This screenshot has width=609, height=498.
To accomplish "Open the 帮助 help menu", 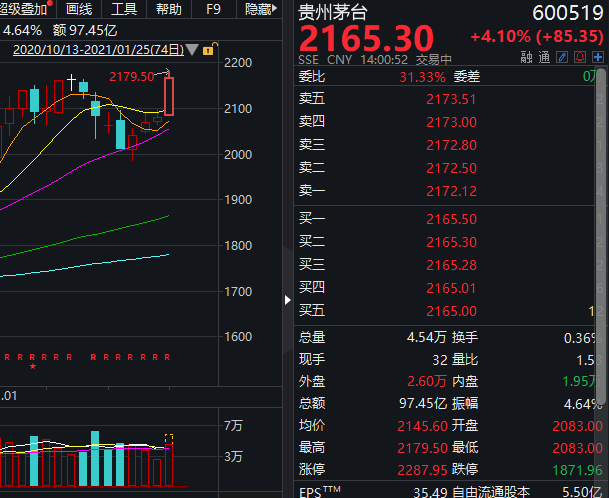I will 169,9.
